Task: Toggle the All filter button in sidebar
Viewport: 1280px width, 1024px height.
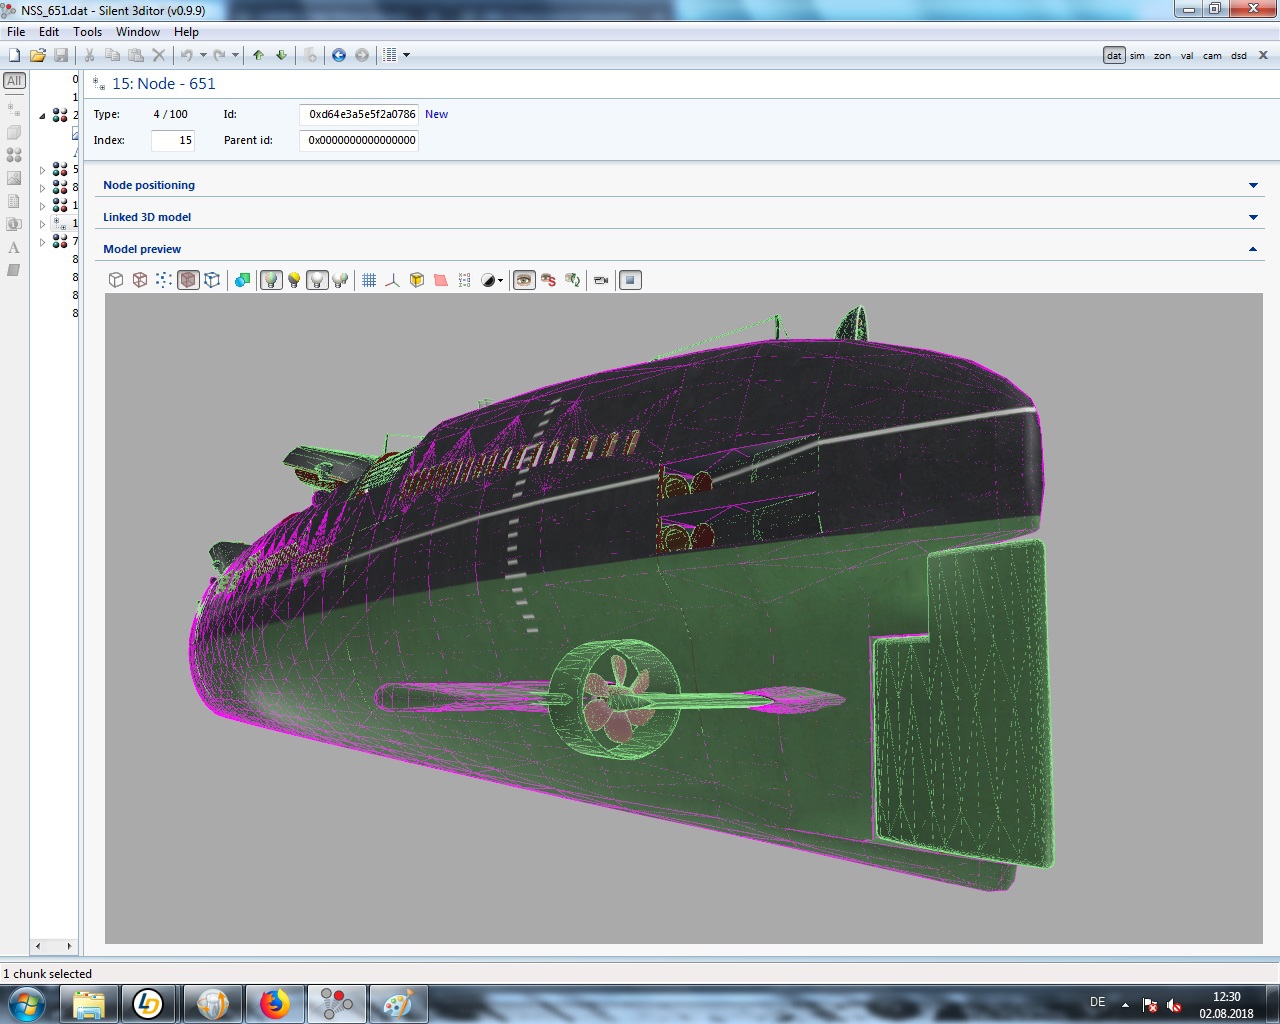Action: [x=14, y=81]
